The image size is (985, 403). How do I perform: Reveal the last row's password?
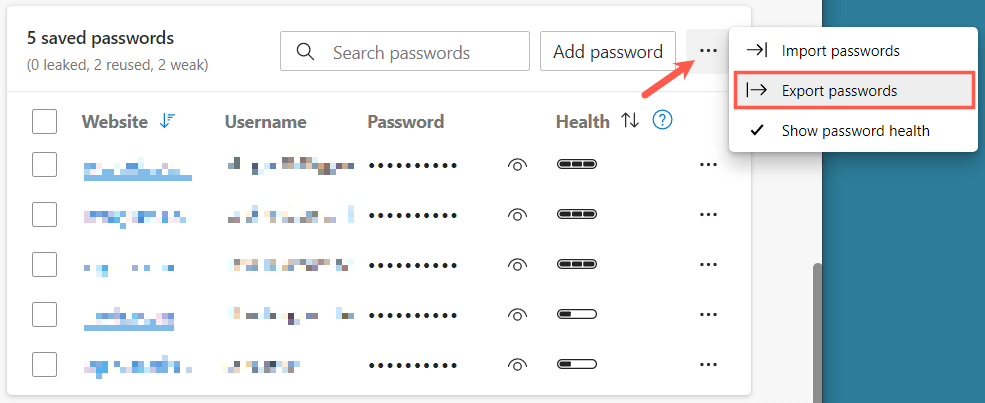click(517, 365)
